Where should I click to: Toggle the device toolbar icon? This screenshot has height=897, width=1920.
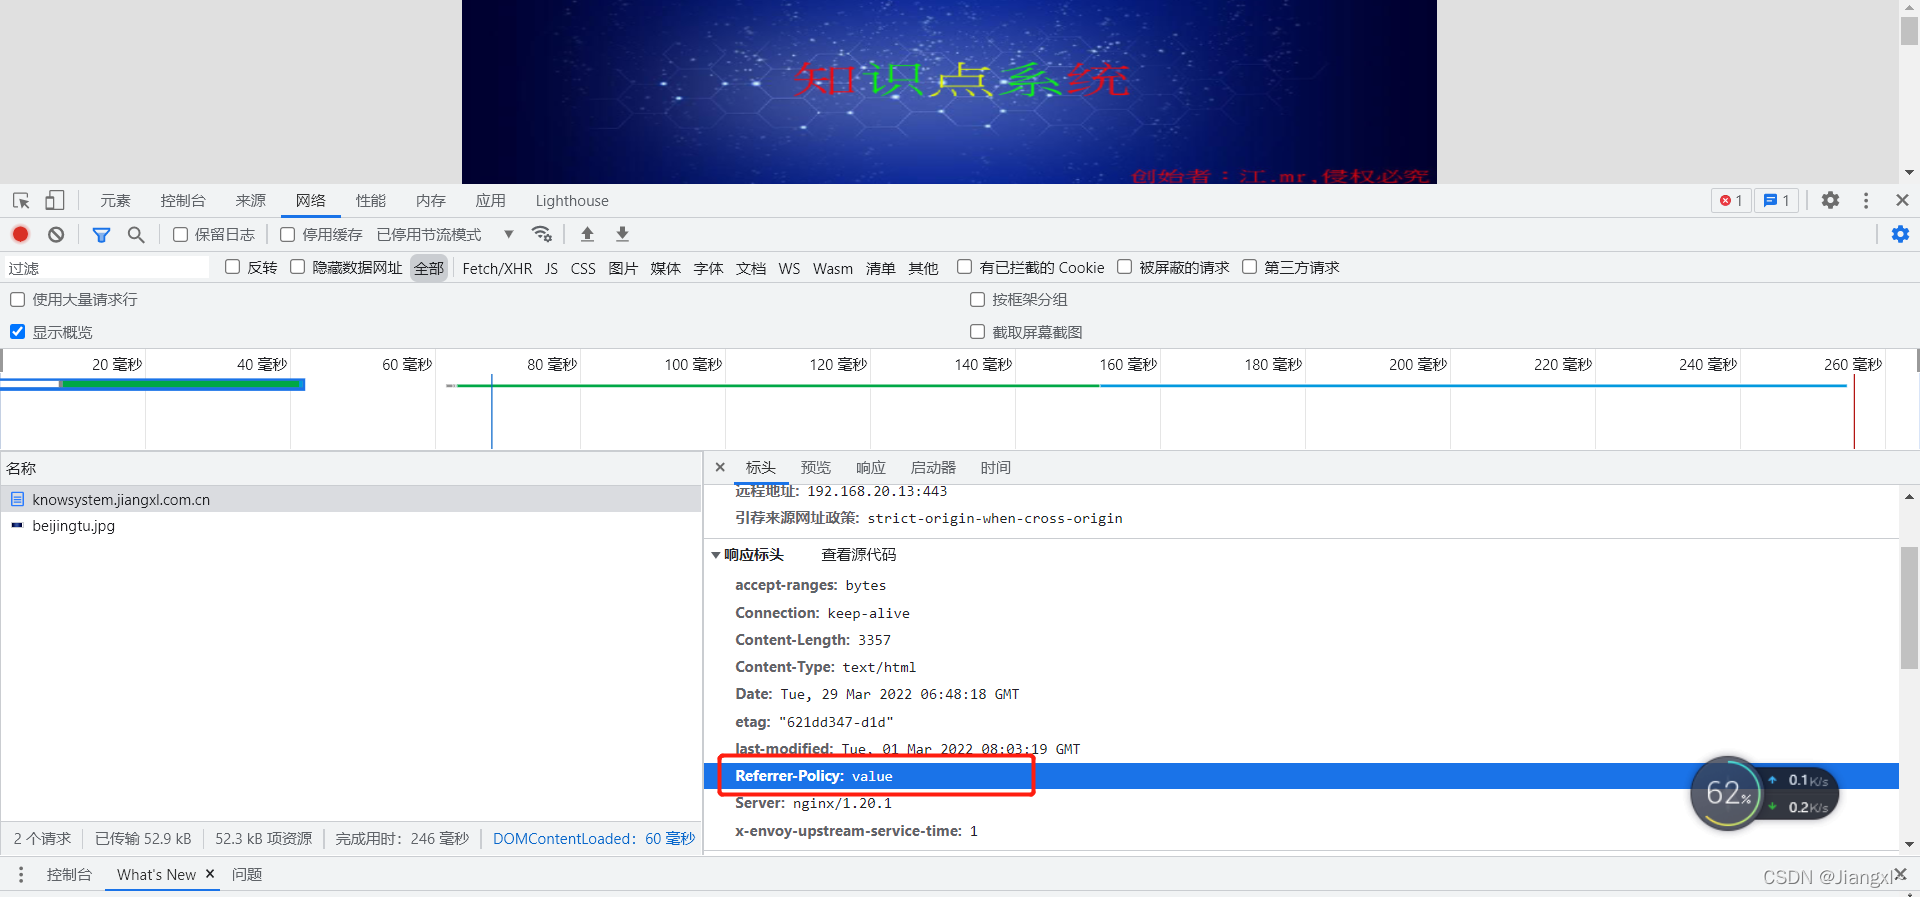point(55,201)
